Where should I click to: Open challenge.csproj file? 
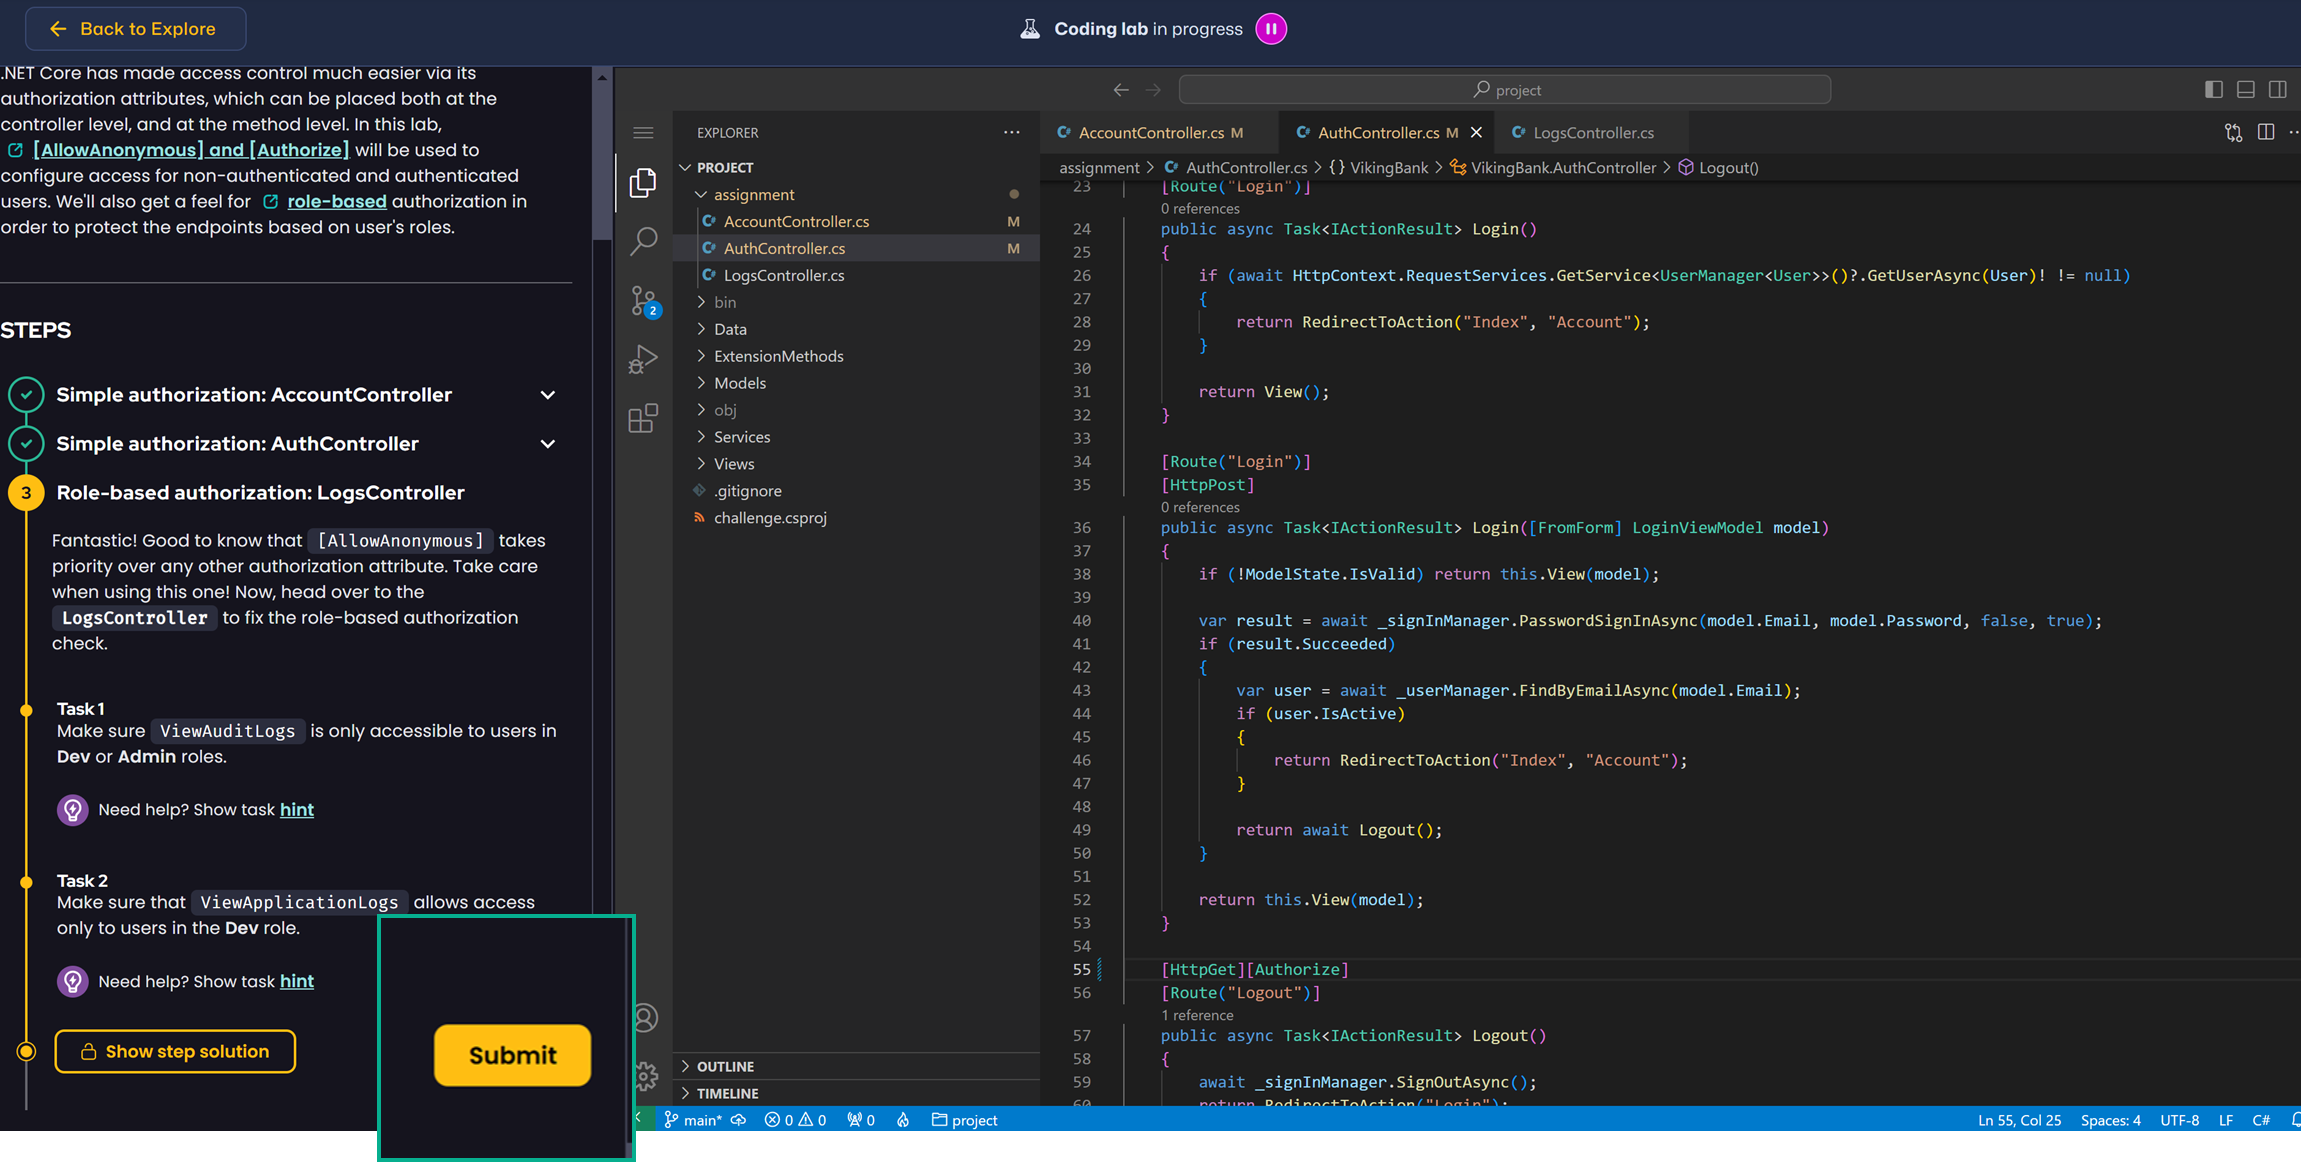coord(770,518)
